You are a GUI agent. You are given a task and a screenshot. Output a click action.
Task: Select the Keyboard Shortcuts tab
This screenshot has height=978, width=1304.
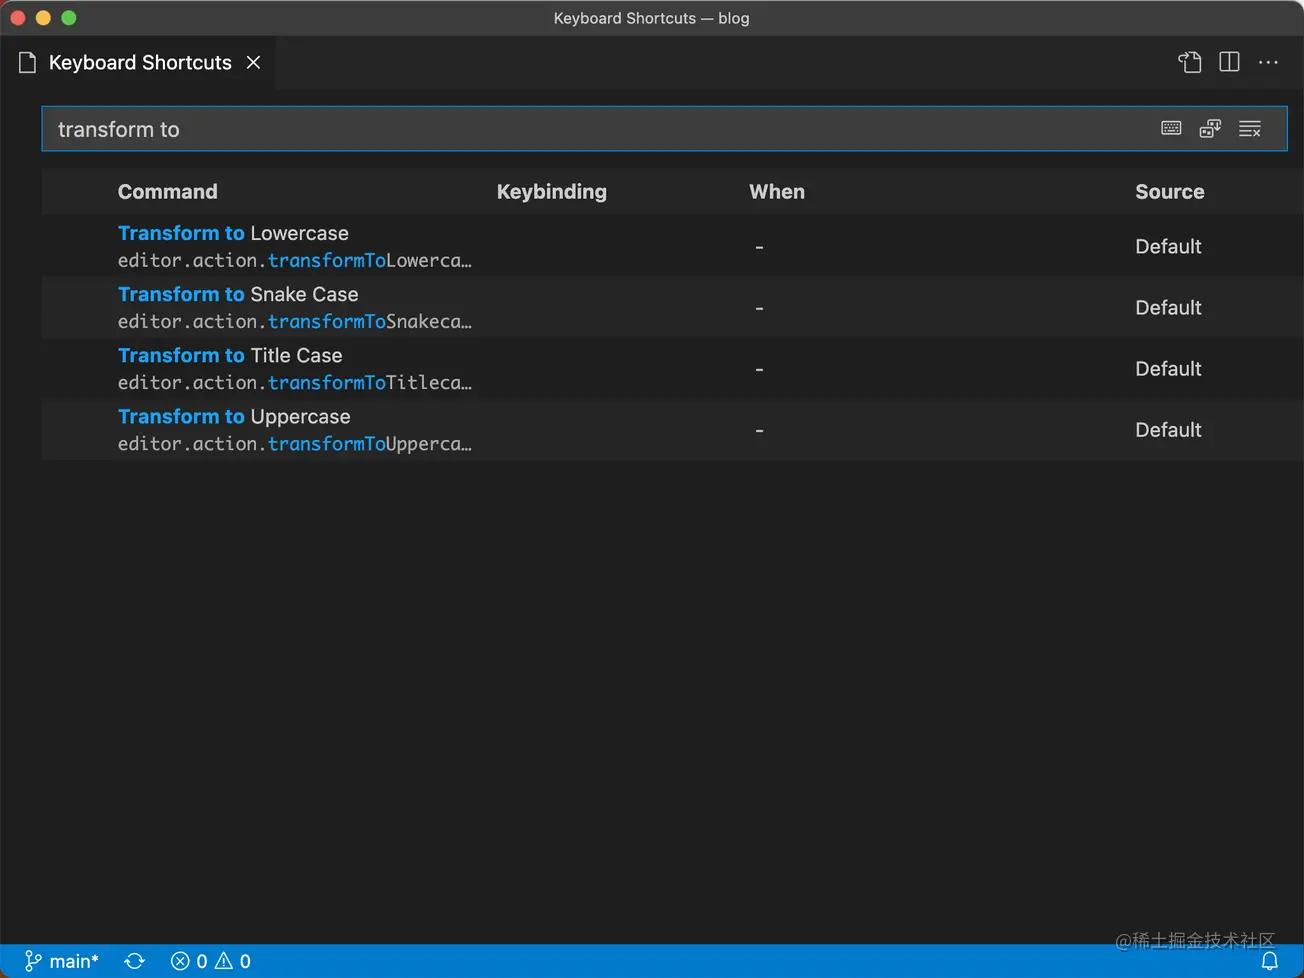[x=139, y=62]
